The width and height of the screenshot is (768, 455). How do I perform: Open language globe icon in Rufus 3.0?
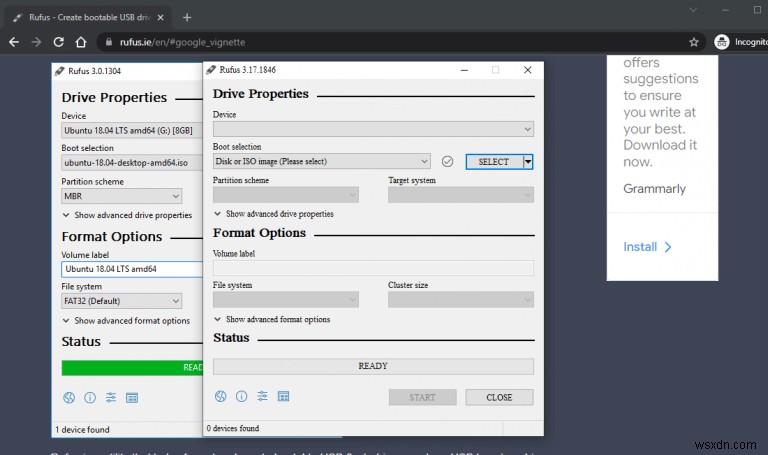tap(69, 398)
